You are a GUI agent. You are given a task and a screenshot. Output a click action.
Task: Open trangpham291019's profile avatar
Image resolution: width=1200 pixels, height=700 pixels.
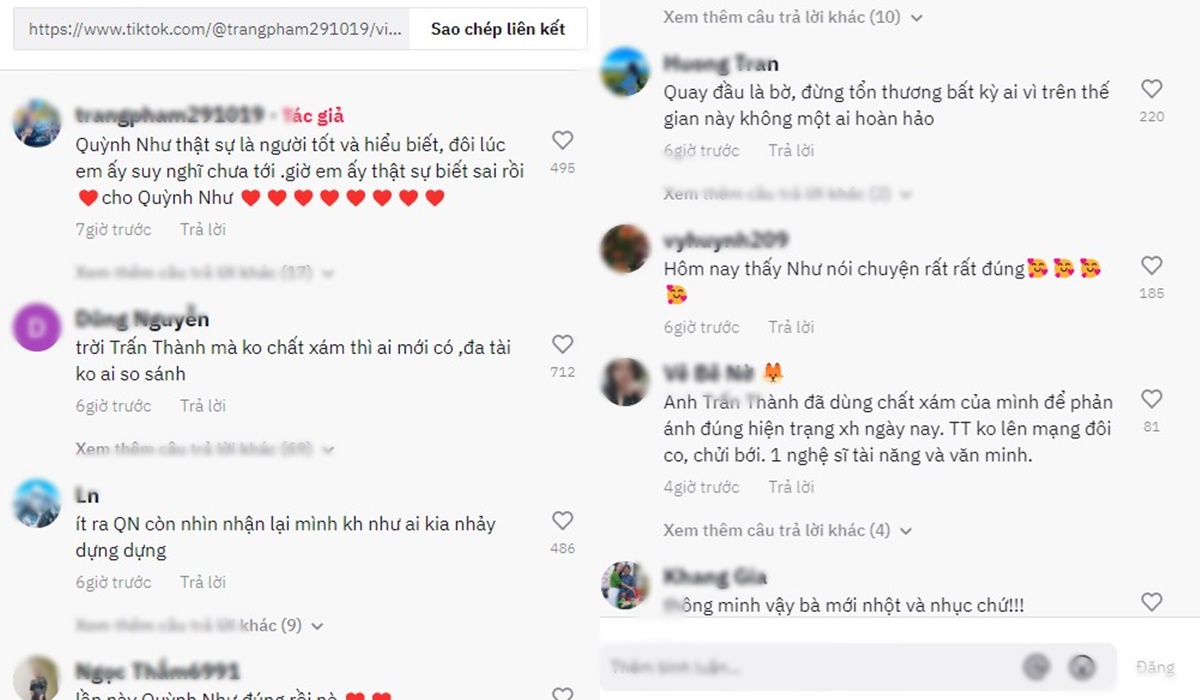(37, 123)
